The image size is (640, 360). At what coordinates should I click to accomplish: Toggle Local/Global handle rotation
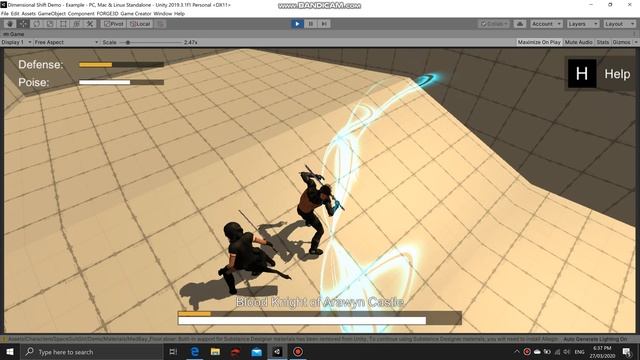(140, 24)
